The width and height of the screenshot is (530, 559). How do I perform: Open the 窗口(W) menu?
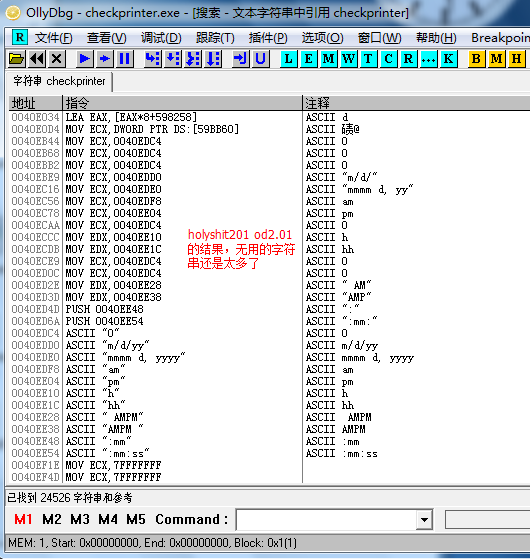coord(380,38)
